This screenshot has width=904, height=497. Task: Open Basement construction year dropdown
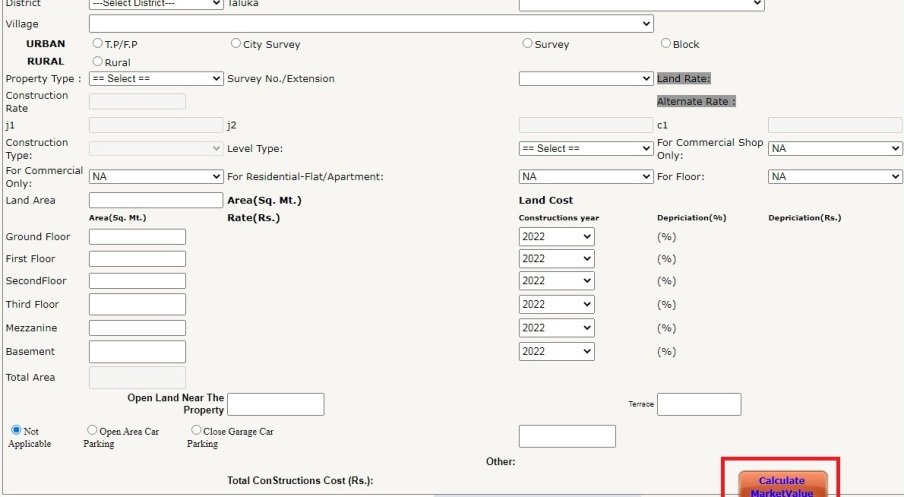(556, 352)
